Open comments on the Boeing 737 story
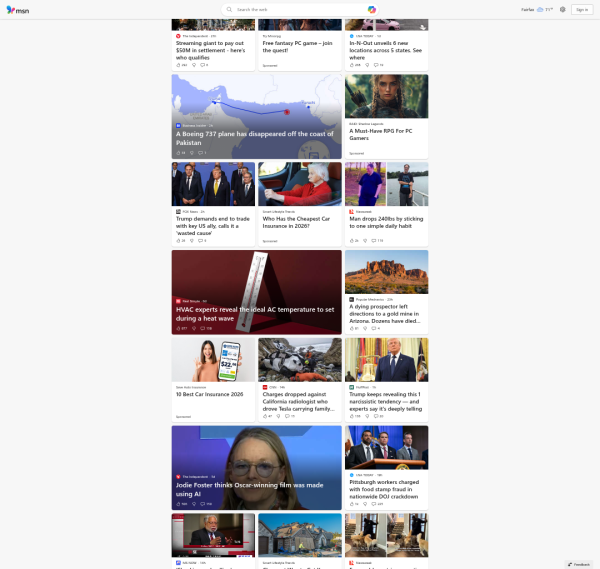The width and height of the screenshot is (600, 569). (x=200, y=153)
